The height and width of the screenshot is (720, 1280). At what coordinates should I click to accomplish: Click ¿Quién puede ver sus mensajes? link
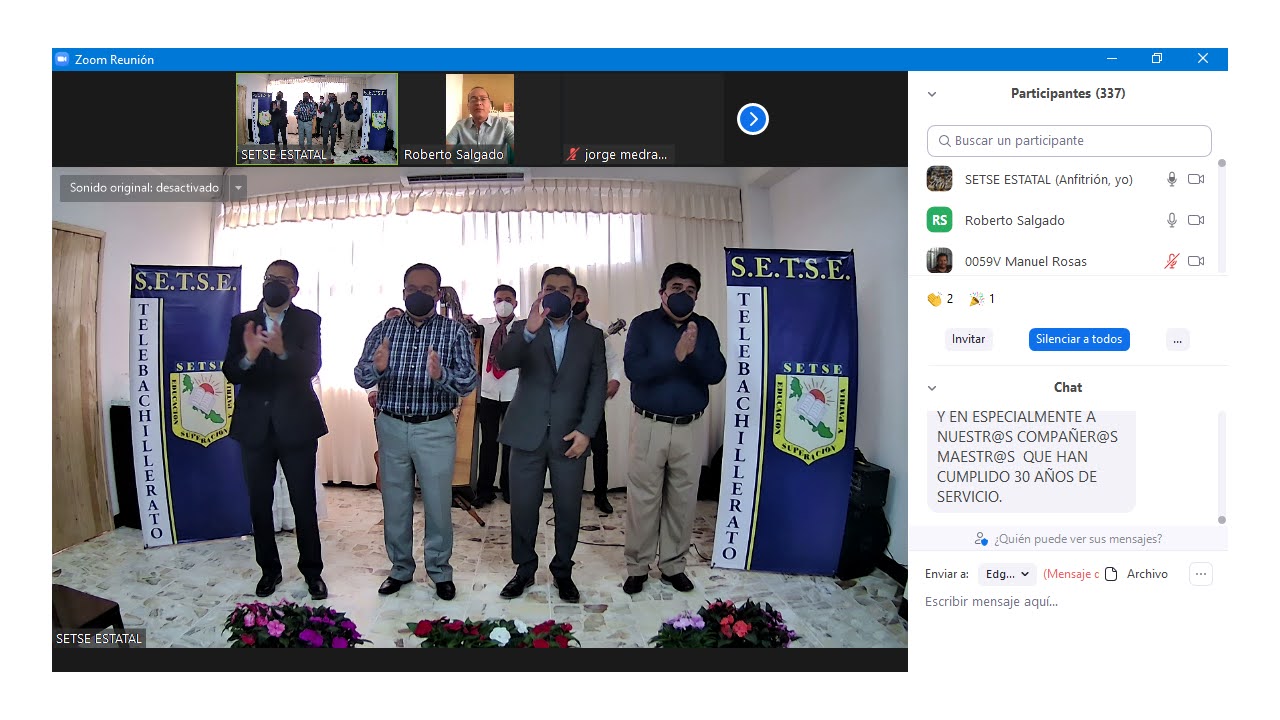pos(1078,539)
